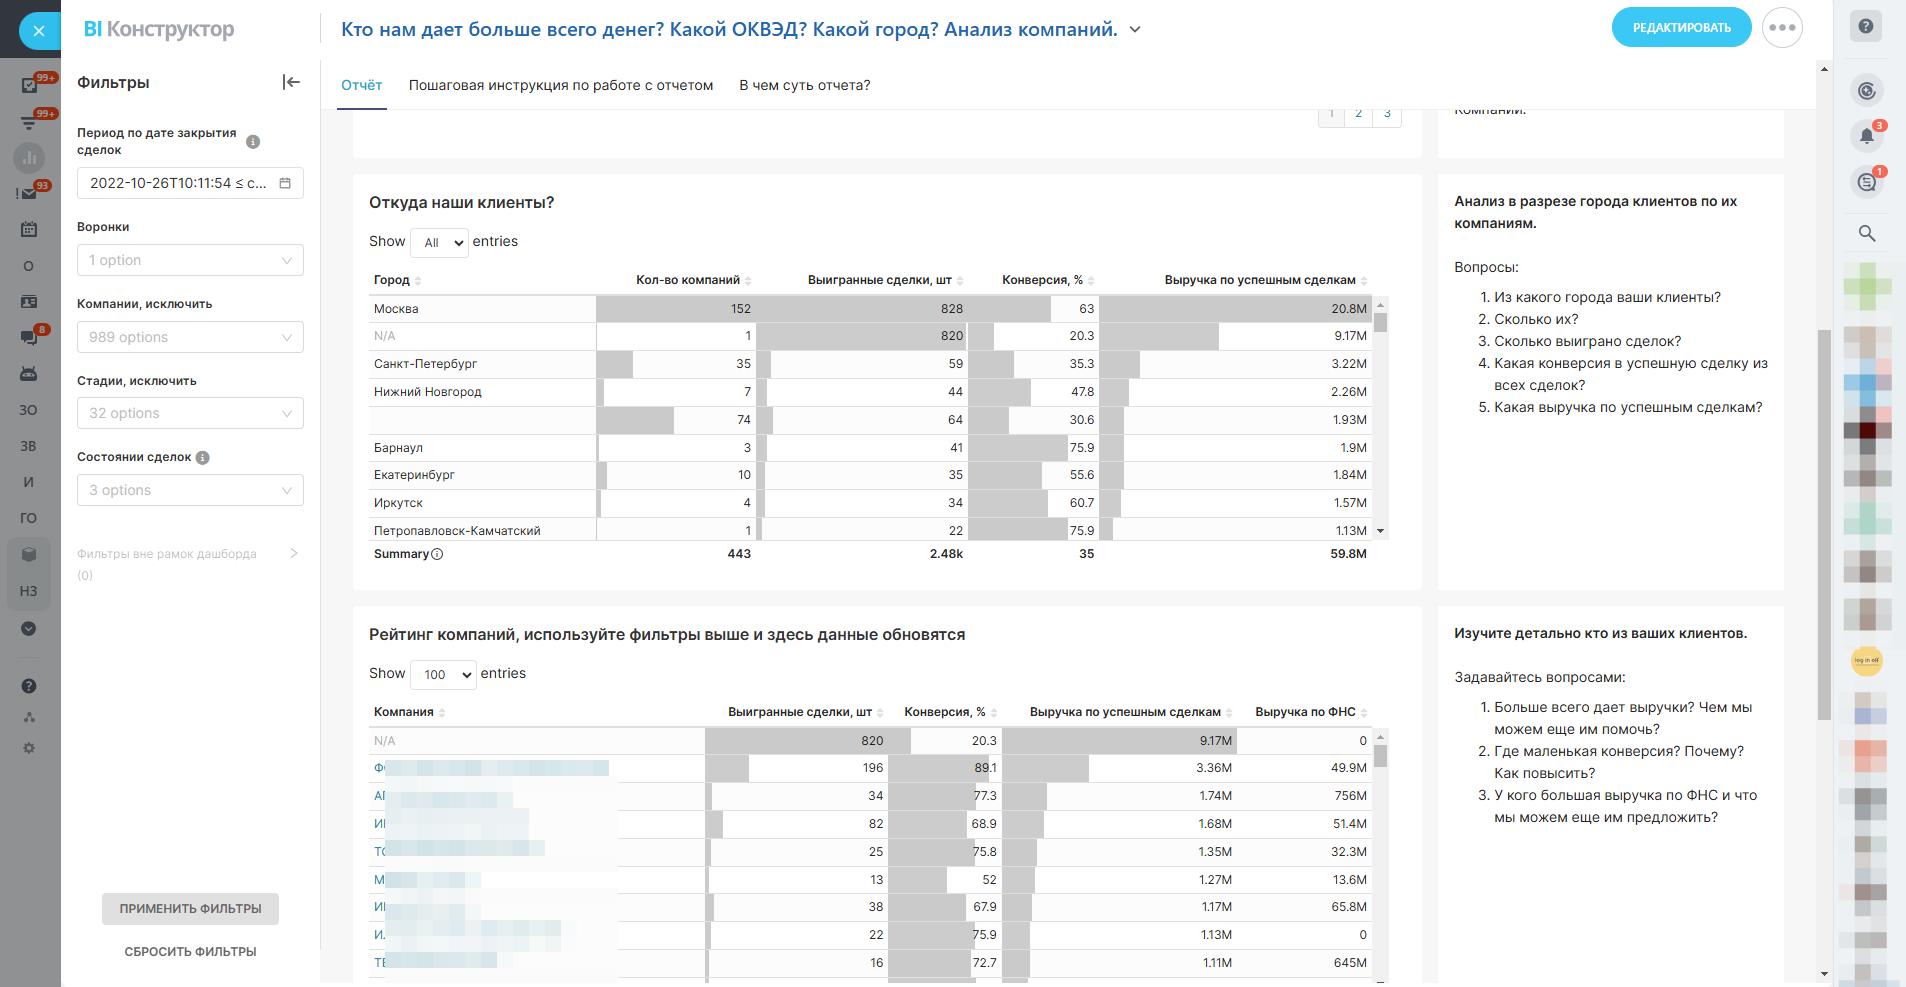Switch to the Отчёт tab
Viewport: 1906px width, 987px height.
(x=362, y=85)
